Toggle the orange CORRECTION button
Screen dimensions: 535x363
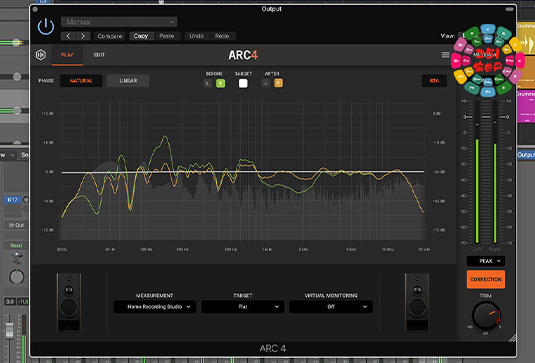pyautogui.click(x=486, y=279)
